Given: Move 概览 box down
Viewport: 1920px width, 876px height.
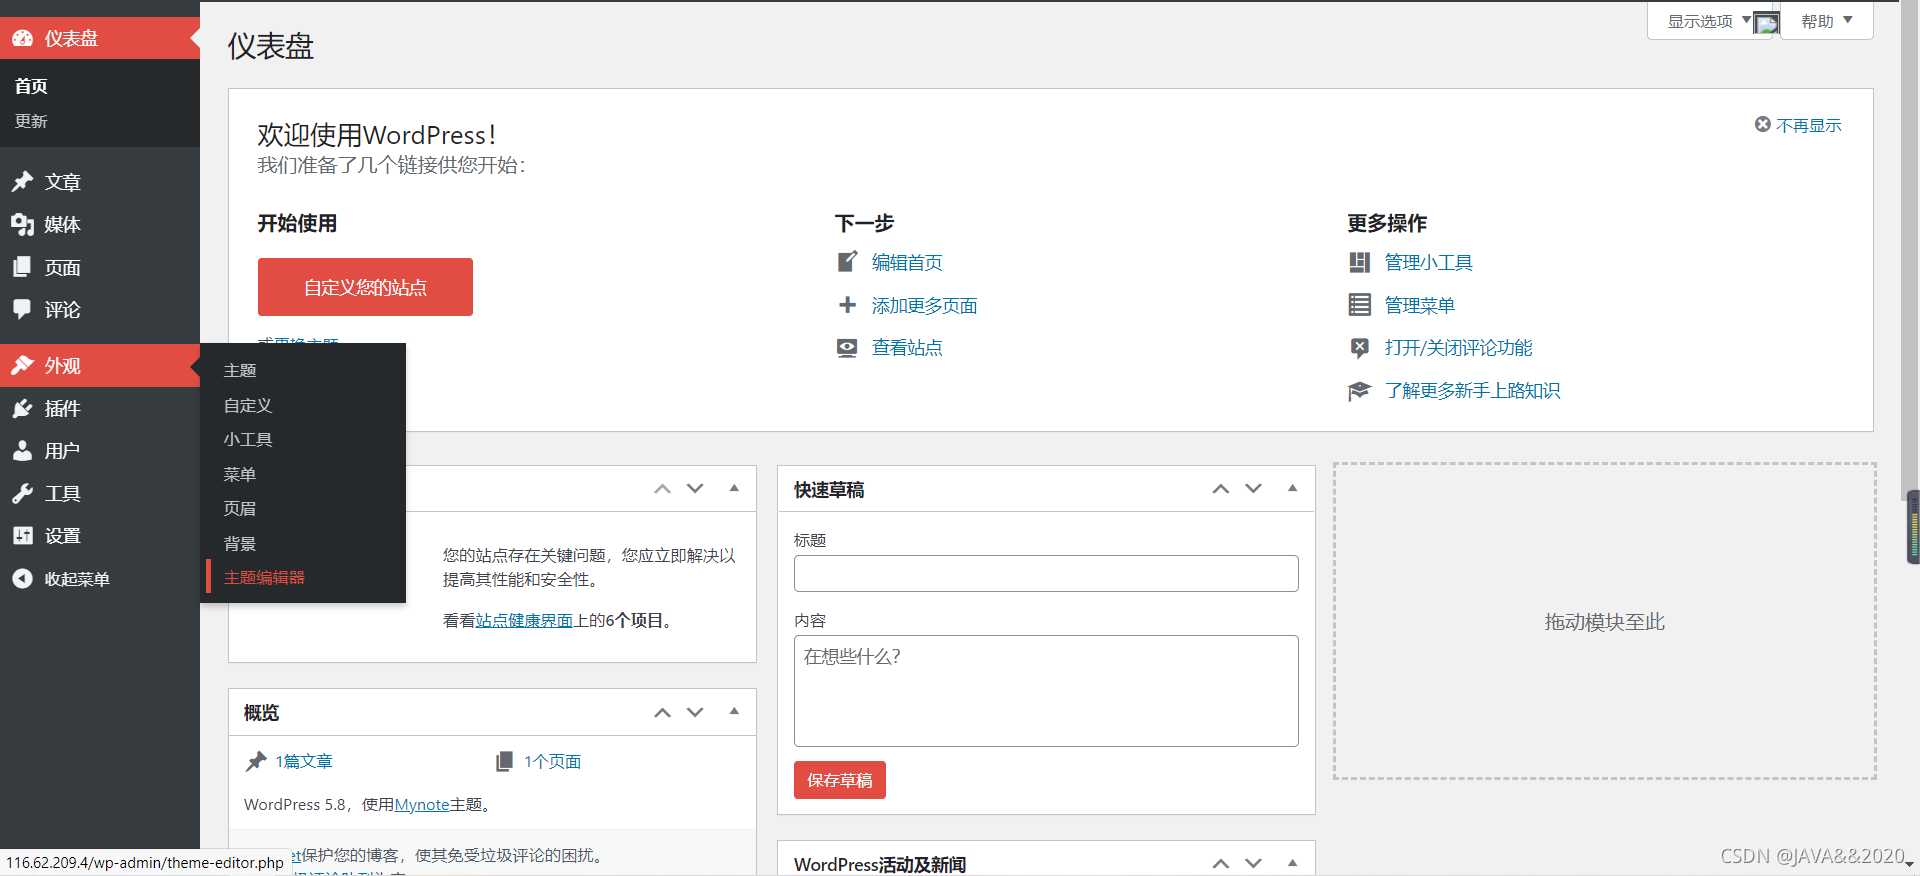Looking at the screenshot, I should [695, 712].
